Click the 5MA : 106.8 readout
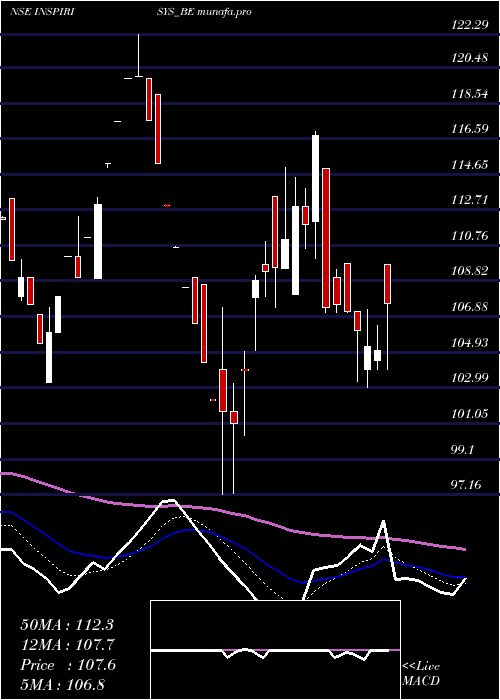 62,684
